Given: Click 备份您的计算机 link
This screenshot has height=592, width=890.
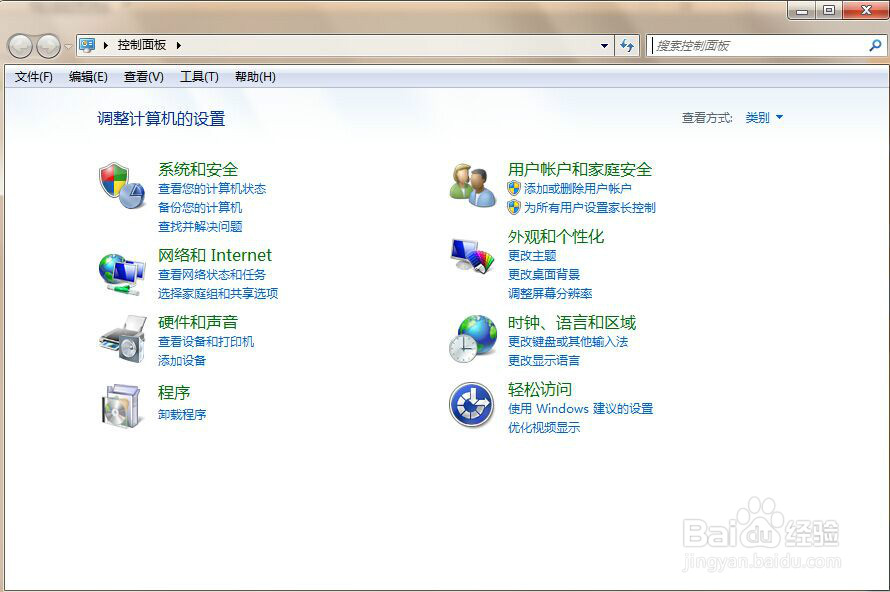Looking at the screenshot, I should (200, 208).
